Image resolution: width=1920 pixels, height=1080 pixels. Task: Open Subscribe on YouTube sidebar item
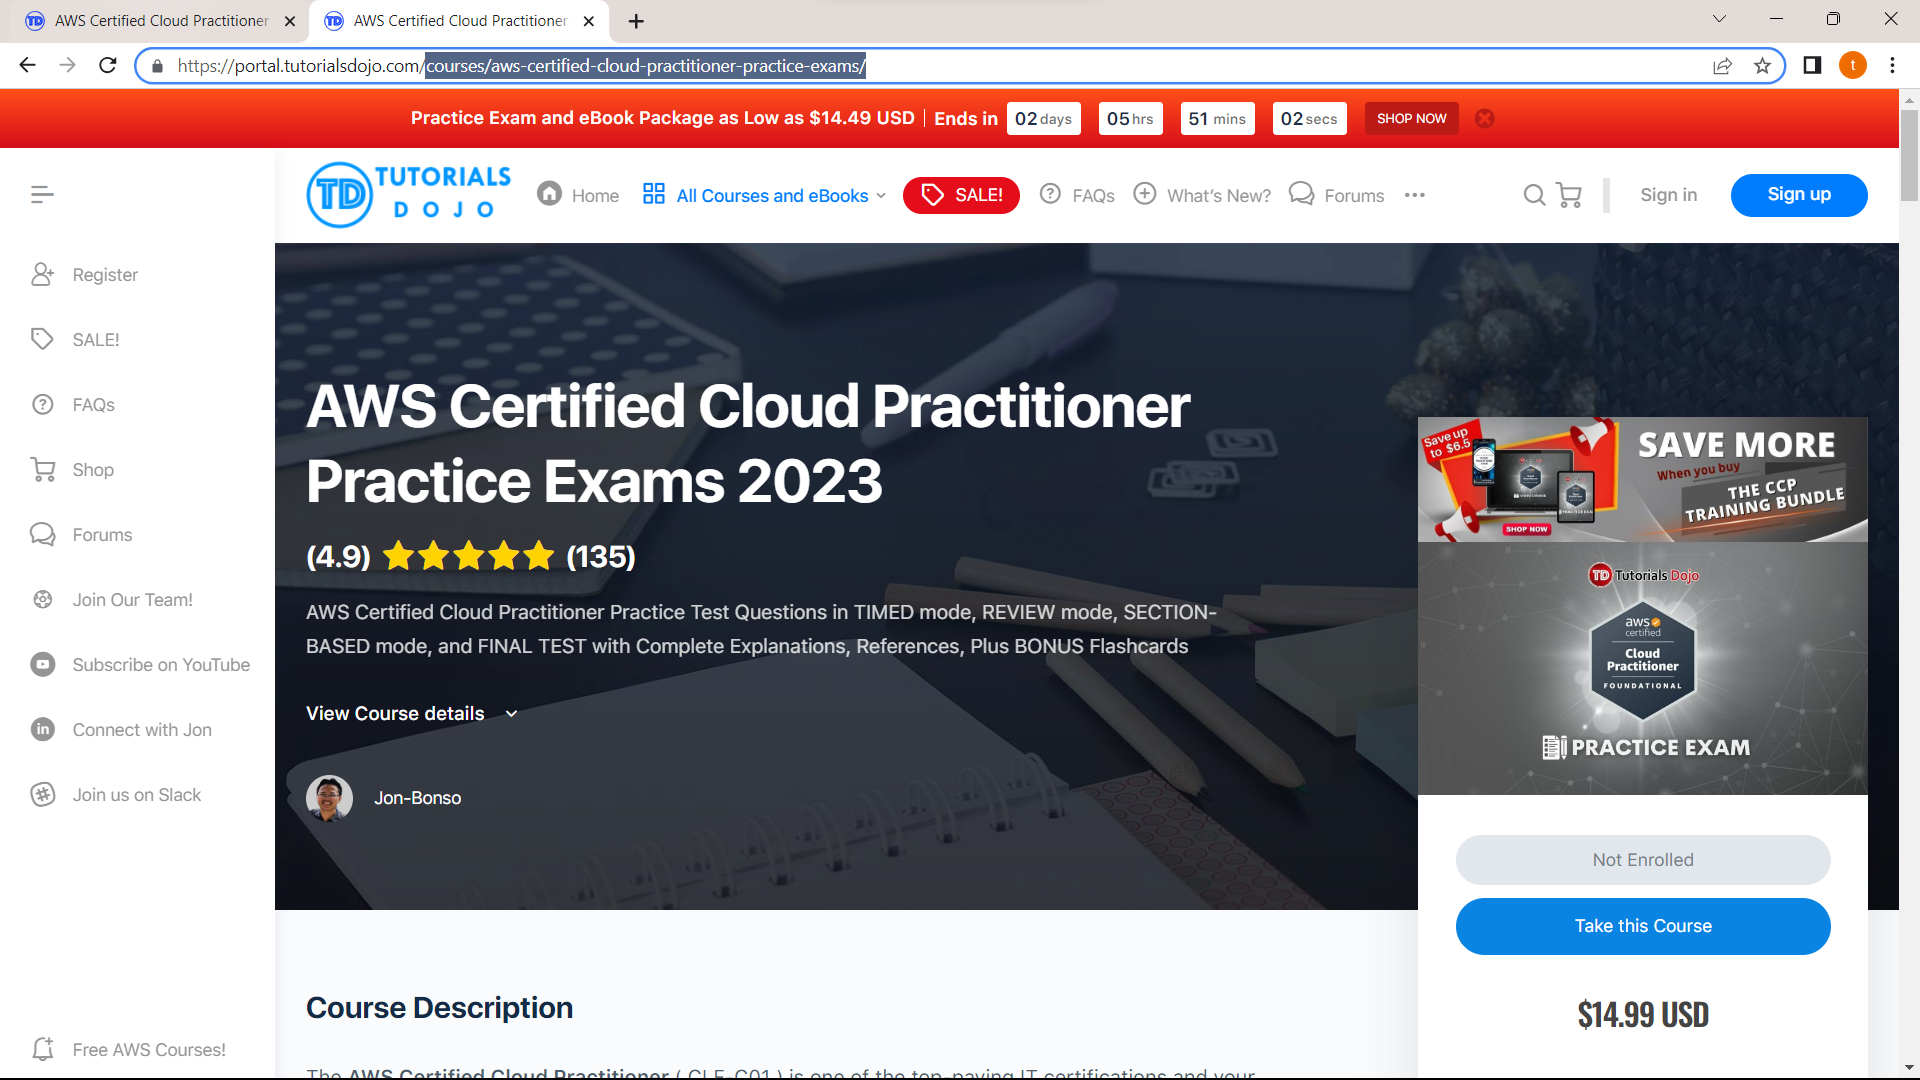click(160, 665)
